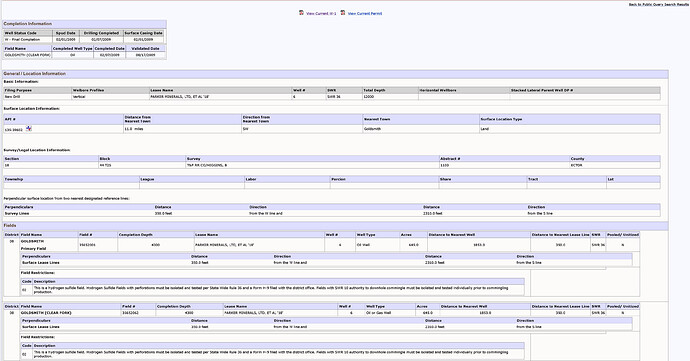Click Pooled/Unitized header in first Fields table
This screenshot has height=361, width=690.
point(623,235)
